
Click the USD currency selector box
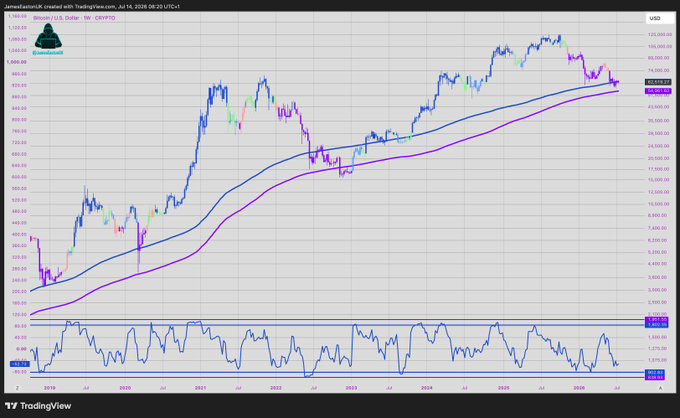click(x=660, y=18)
